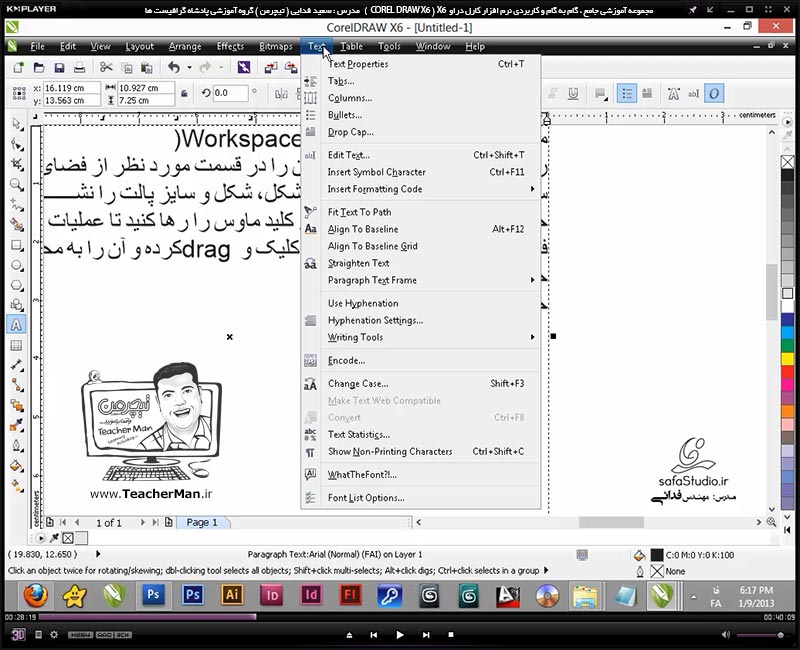Click the Import icon in toolbar

270,67
